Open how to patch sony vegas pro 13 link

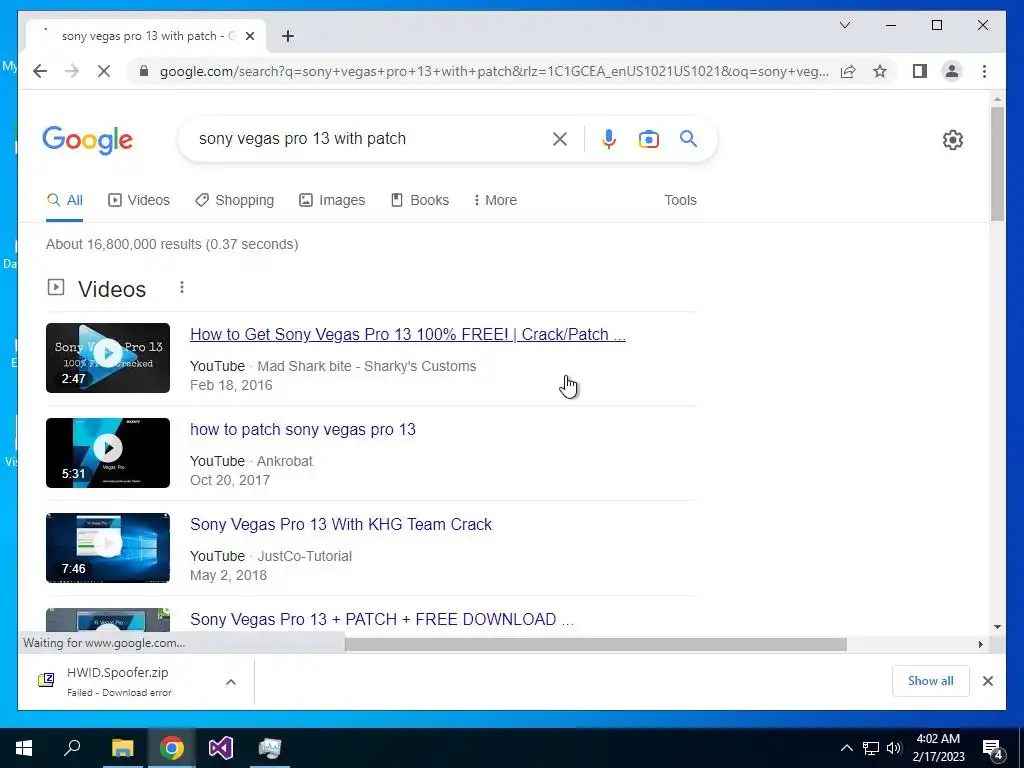[302, 430]
